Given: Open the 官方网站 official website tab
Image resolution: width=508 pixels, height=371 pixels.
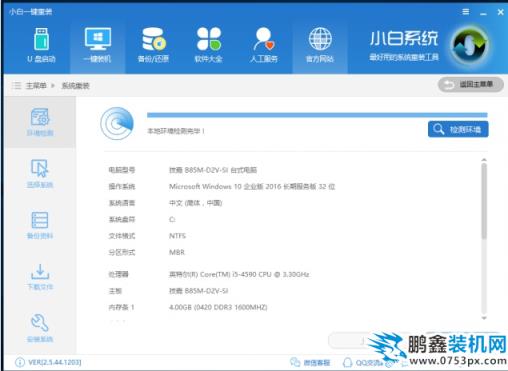Looking at the screenshot, I should pos(320,45).
